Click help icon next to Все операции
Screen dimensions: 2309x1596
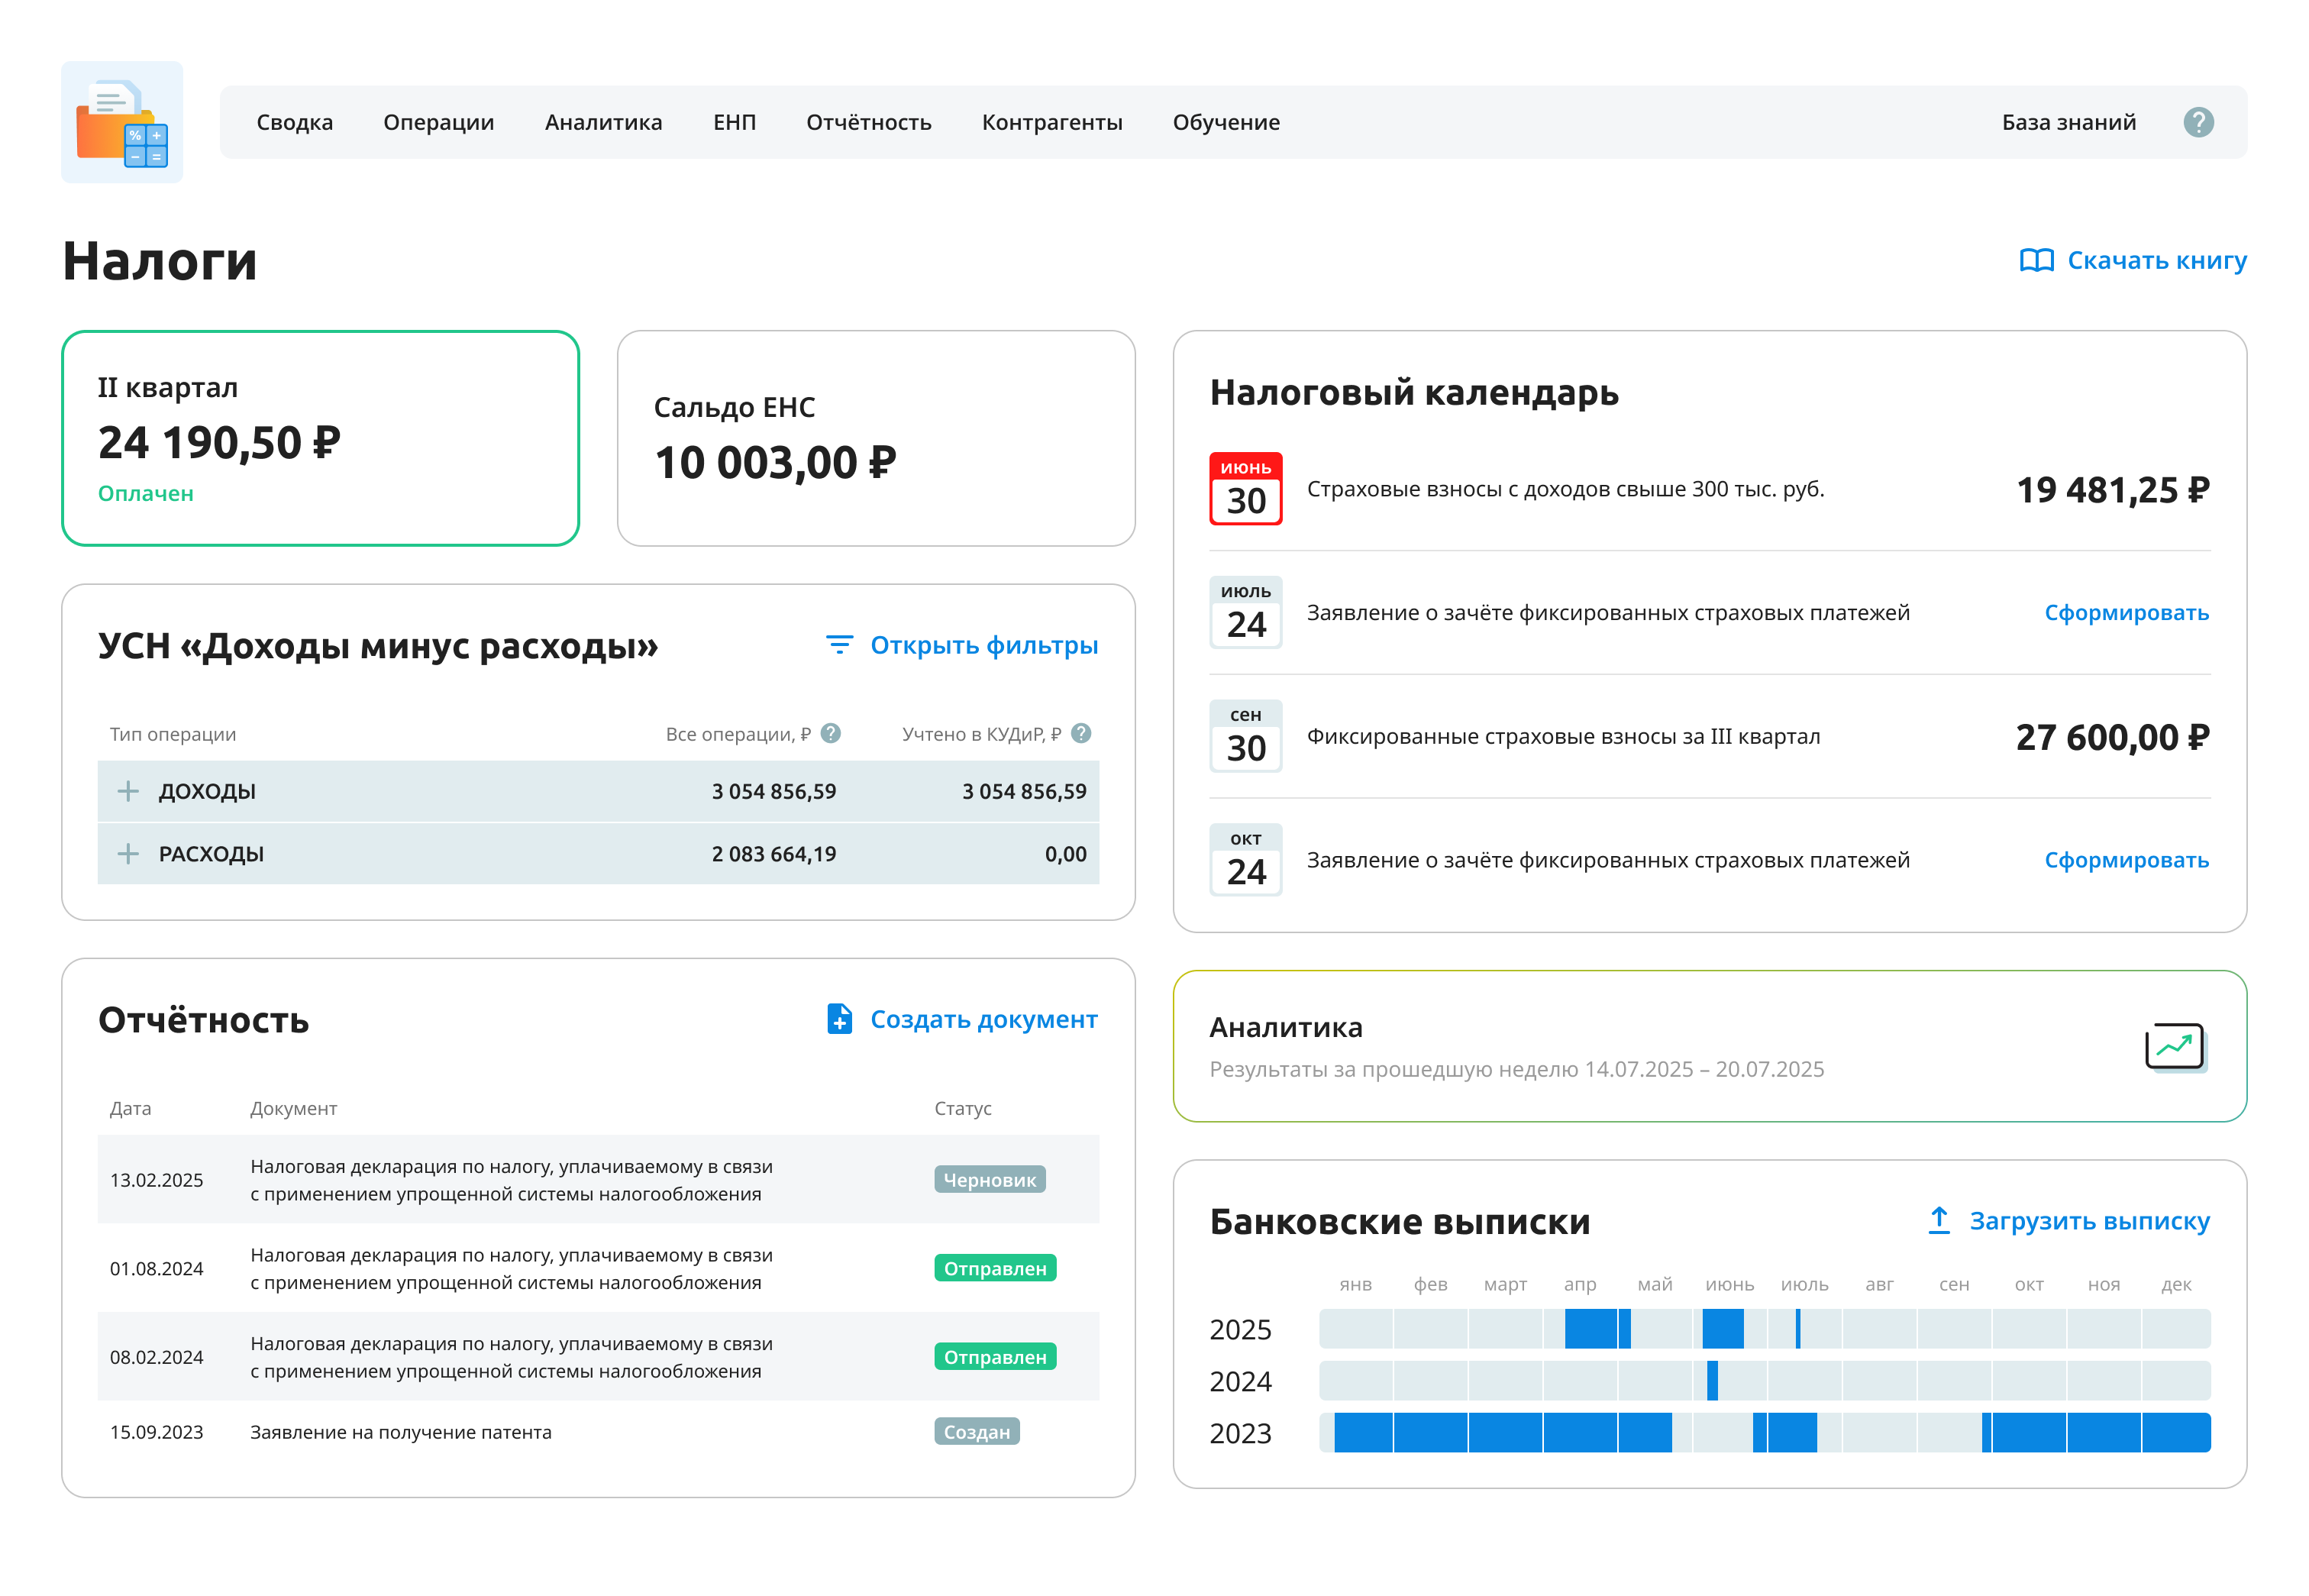click(x=830, y=733)
